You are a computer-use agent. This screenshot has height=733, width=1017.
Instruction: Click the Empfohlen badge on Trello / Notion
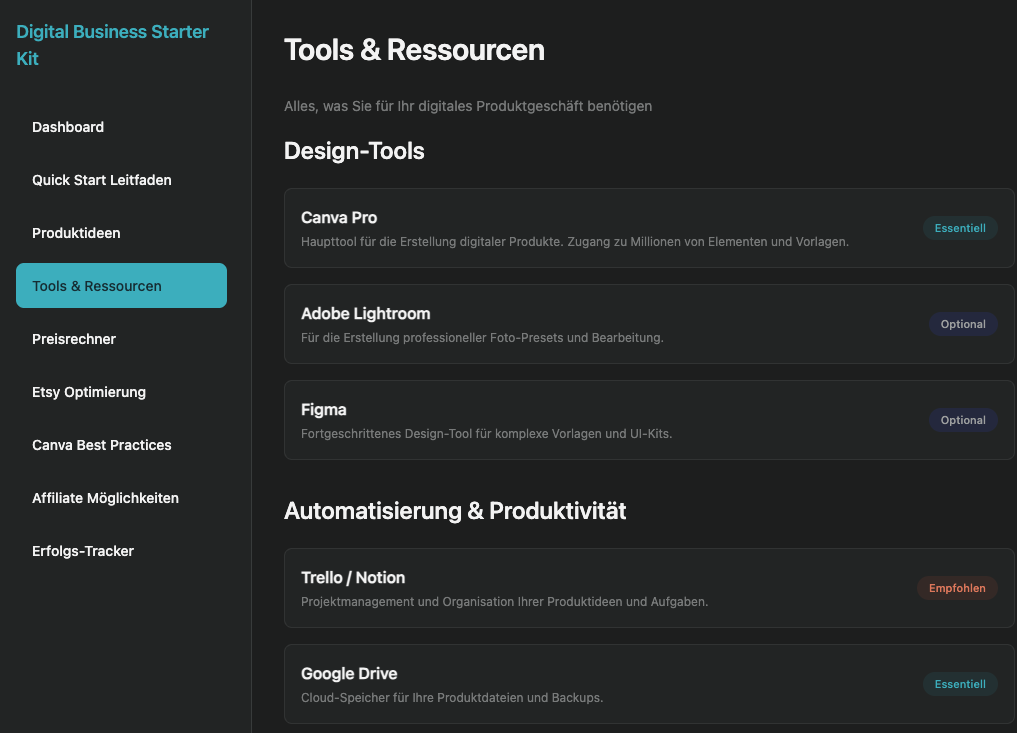[x=957, y=588]
